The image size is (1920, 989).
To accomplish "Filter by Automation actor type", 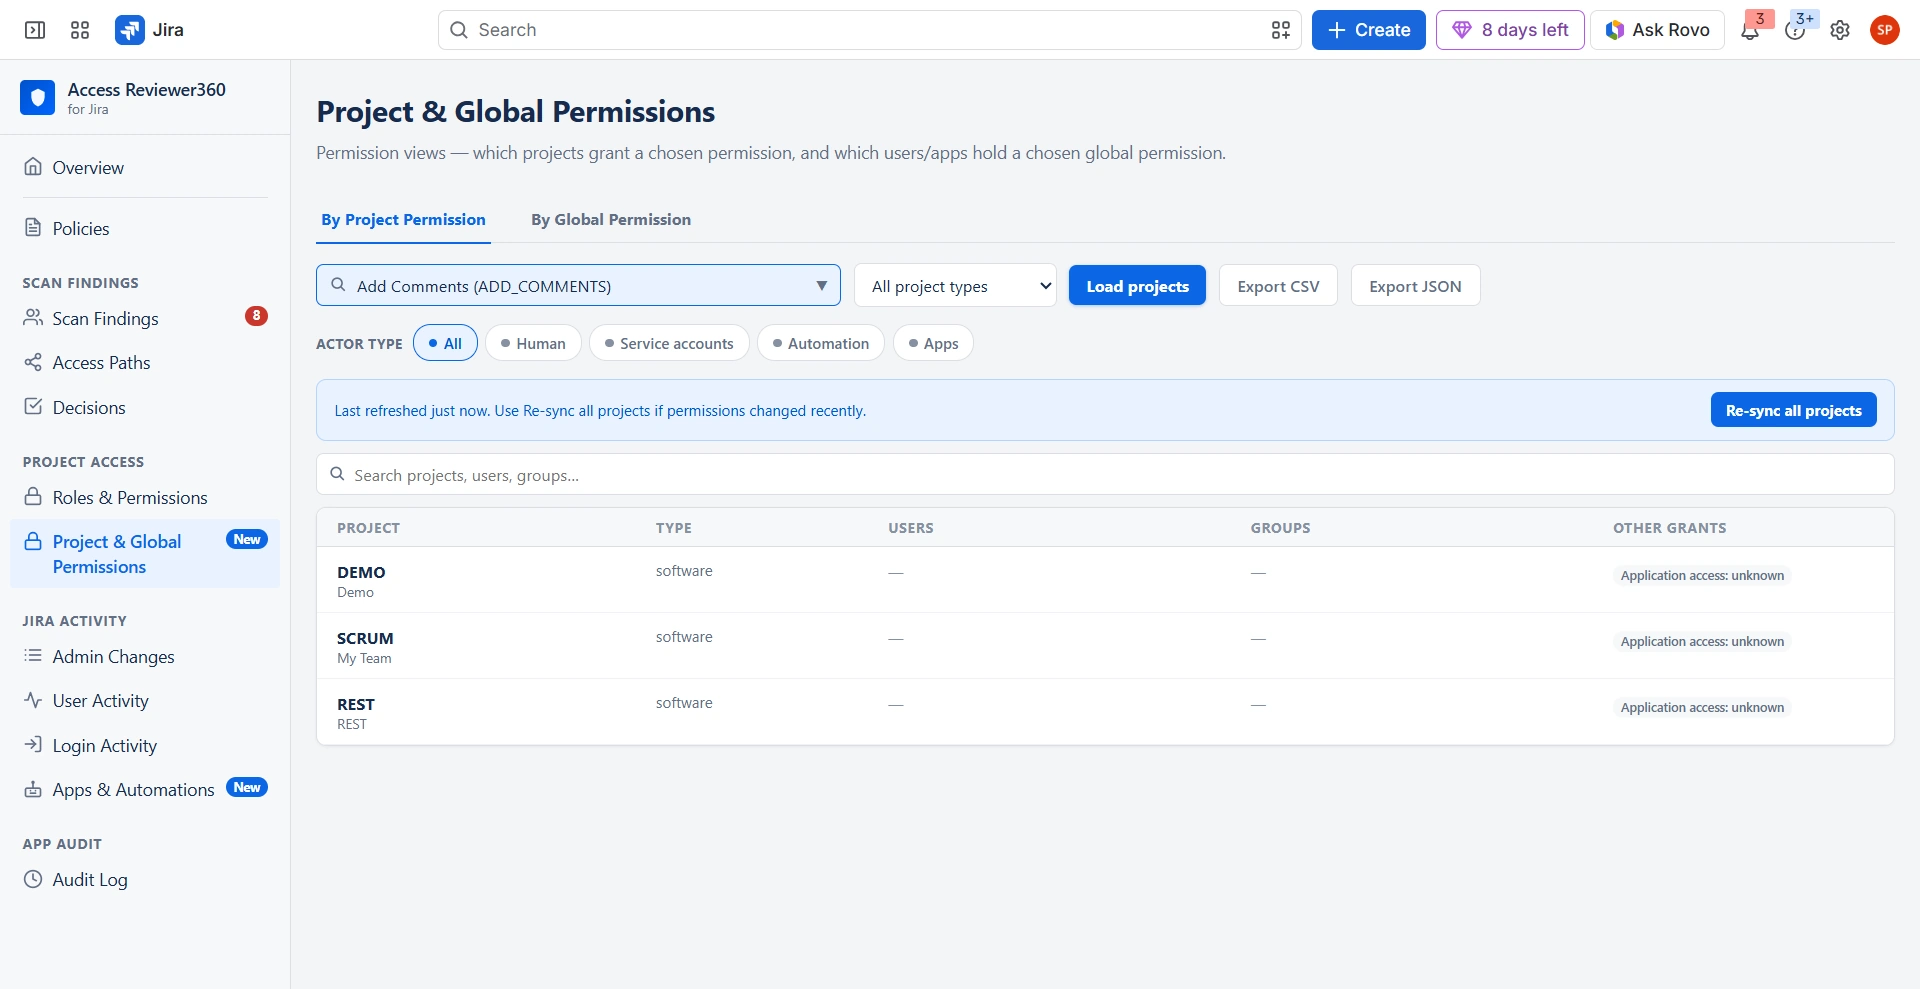I will pyautogui.click(x=821, y=343).
